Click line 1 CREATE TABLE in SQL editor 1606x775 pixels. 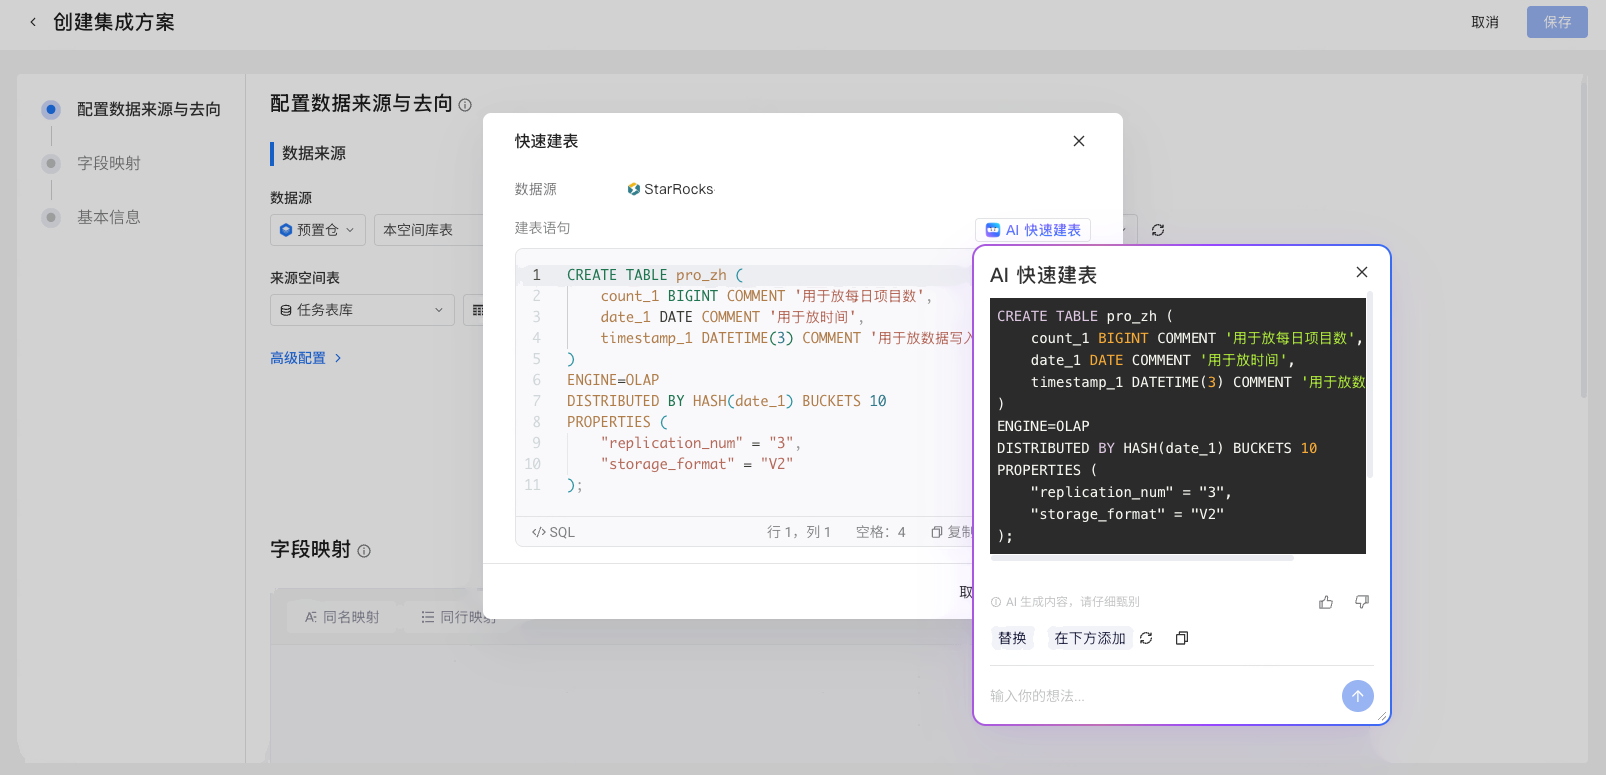tap(655, 275)
